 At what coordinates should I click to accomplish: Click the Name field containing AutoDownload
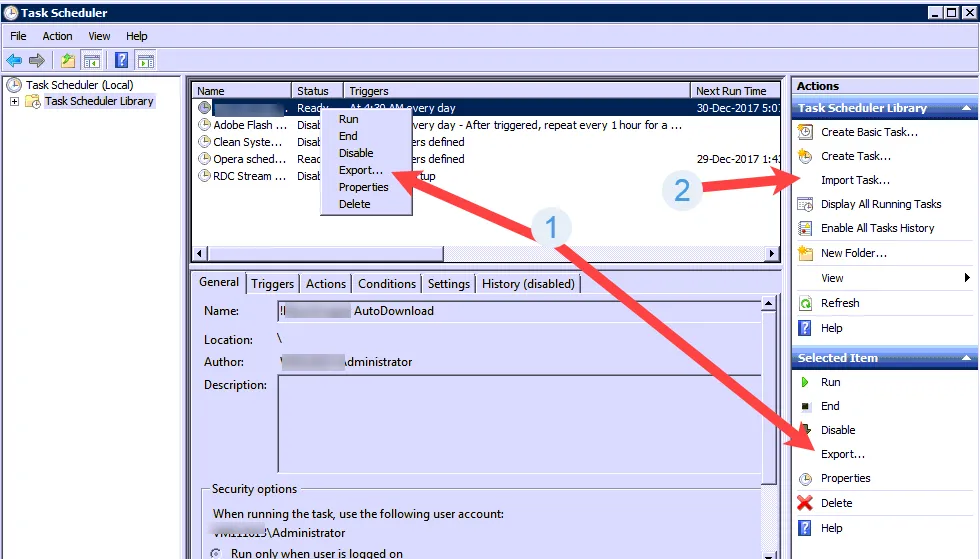tap(519, 311)
